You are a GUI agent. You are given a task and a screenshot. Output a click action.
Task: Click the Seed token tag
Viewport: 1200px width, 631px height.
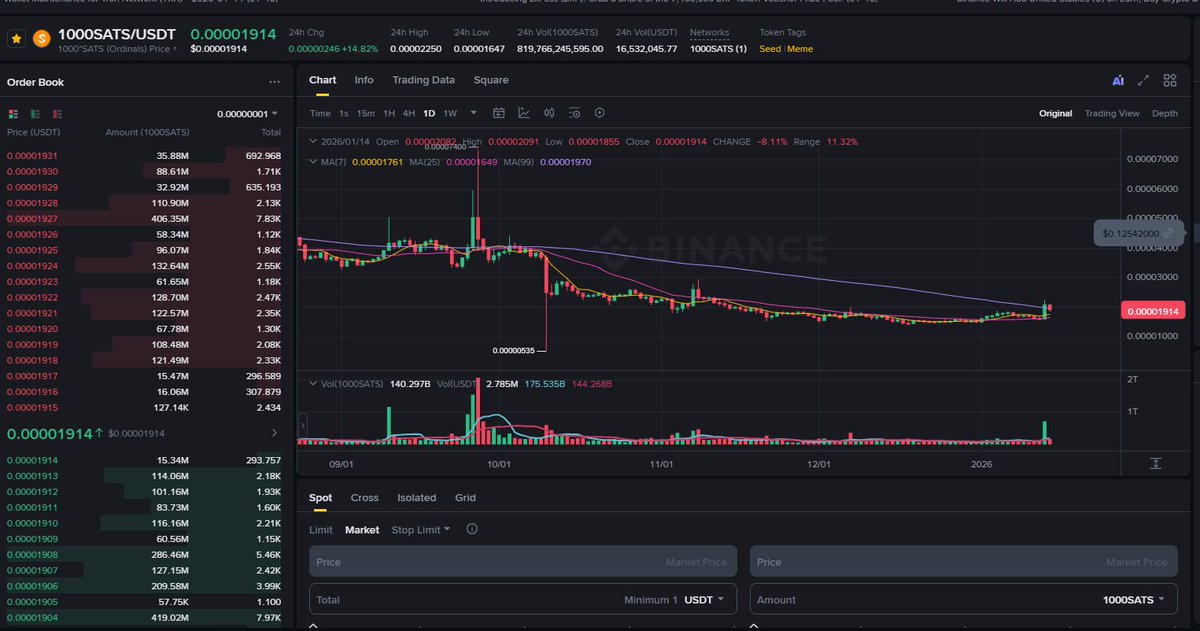point(770,48)
